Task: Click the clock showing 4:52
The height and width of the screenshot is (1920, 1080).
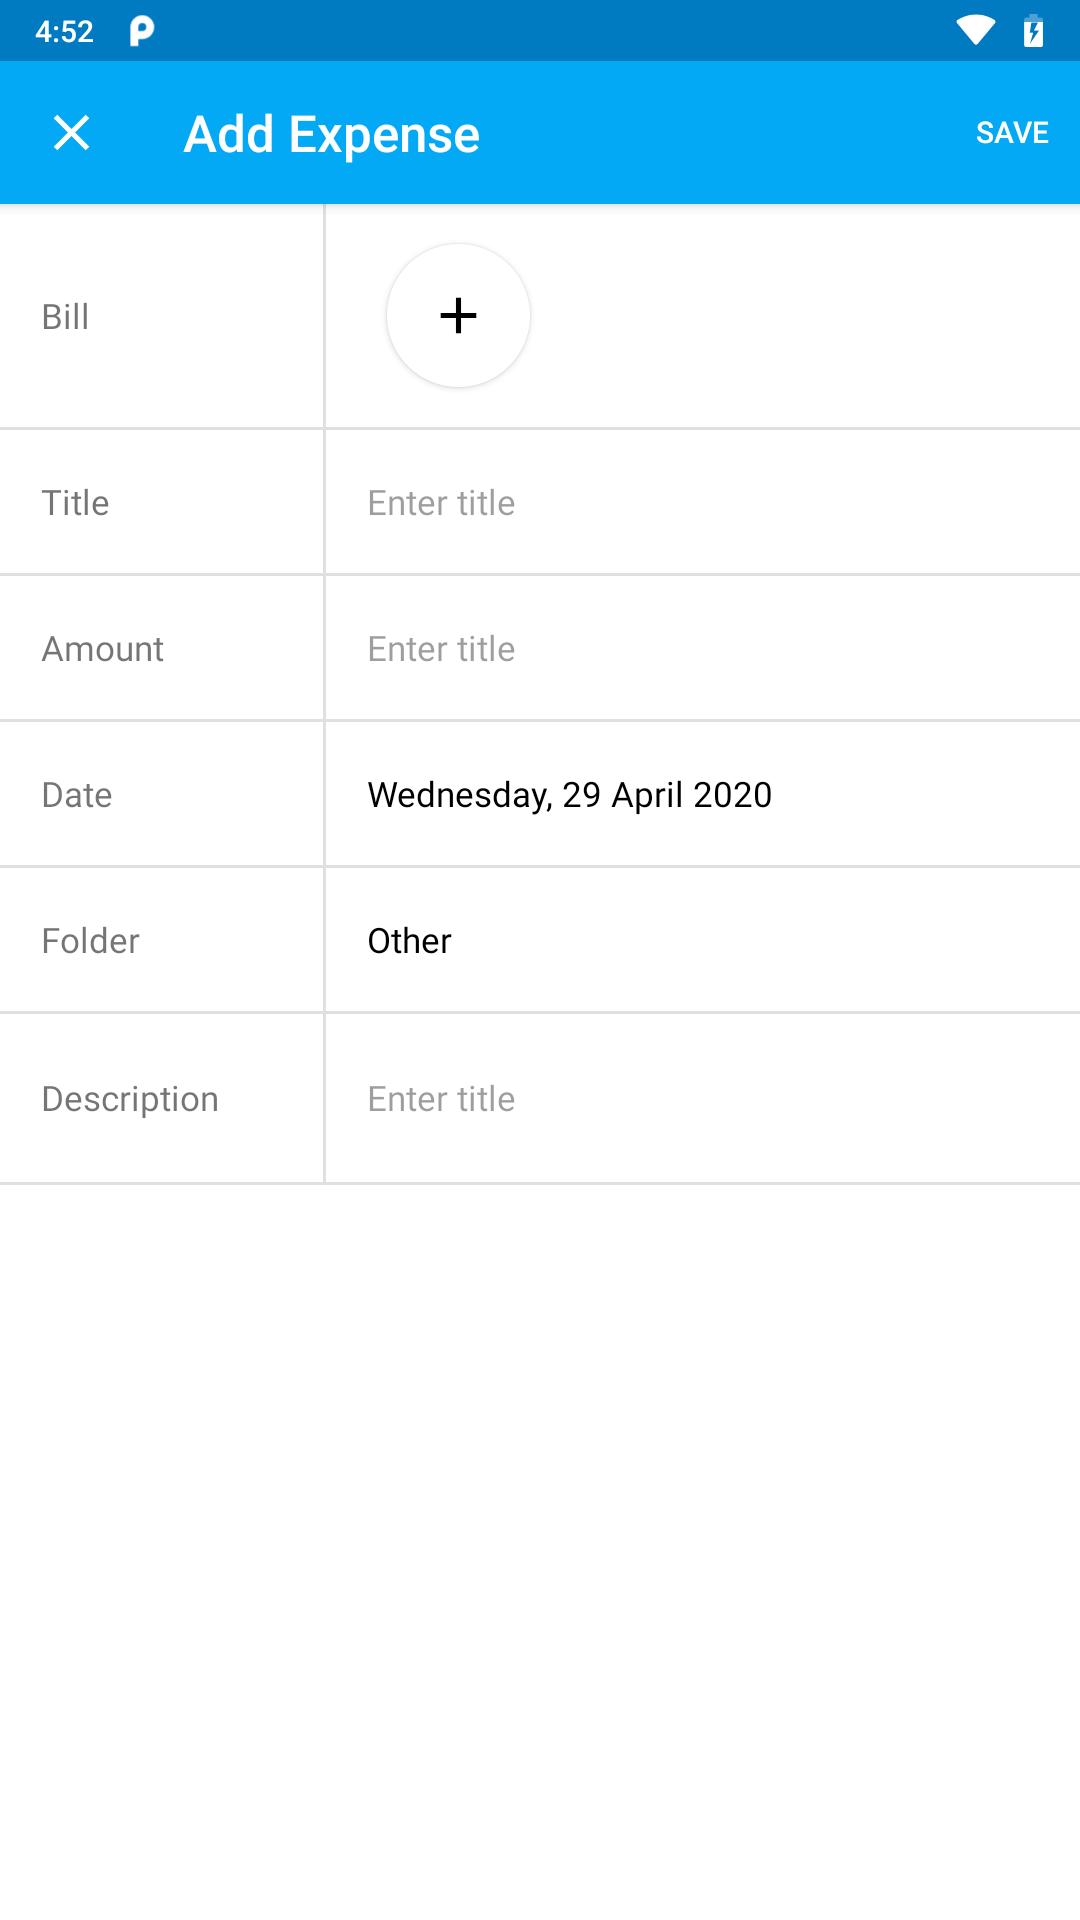Action: click(64, 31)
